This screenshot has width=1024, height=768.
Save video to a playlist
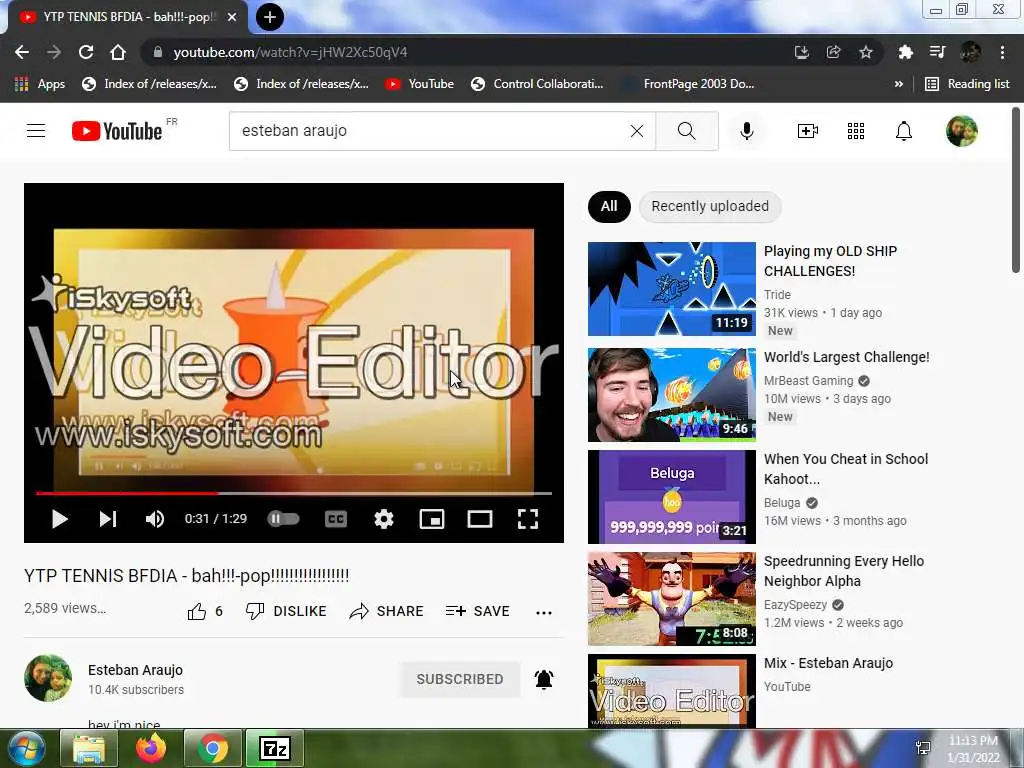(477, 611)
